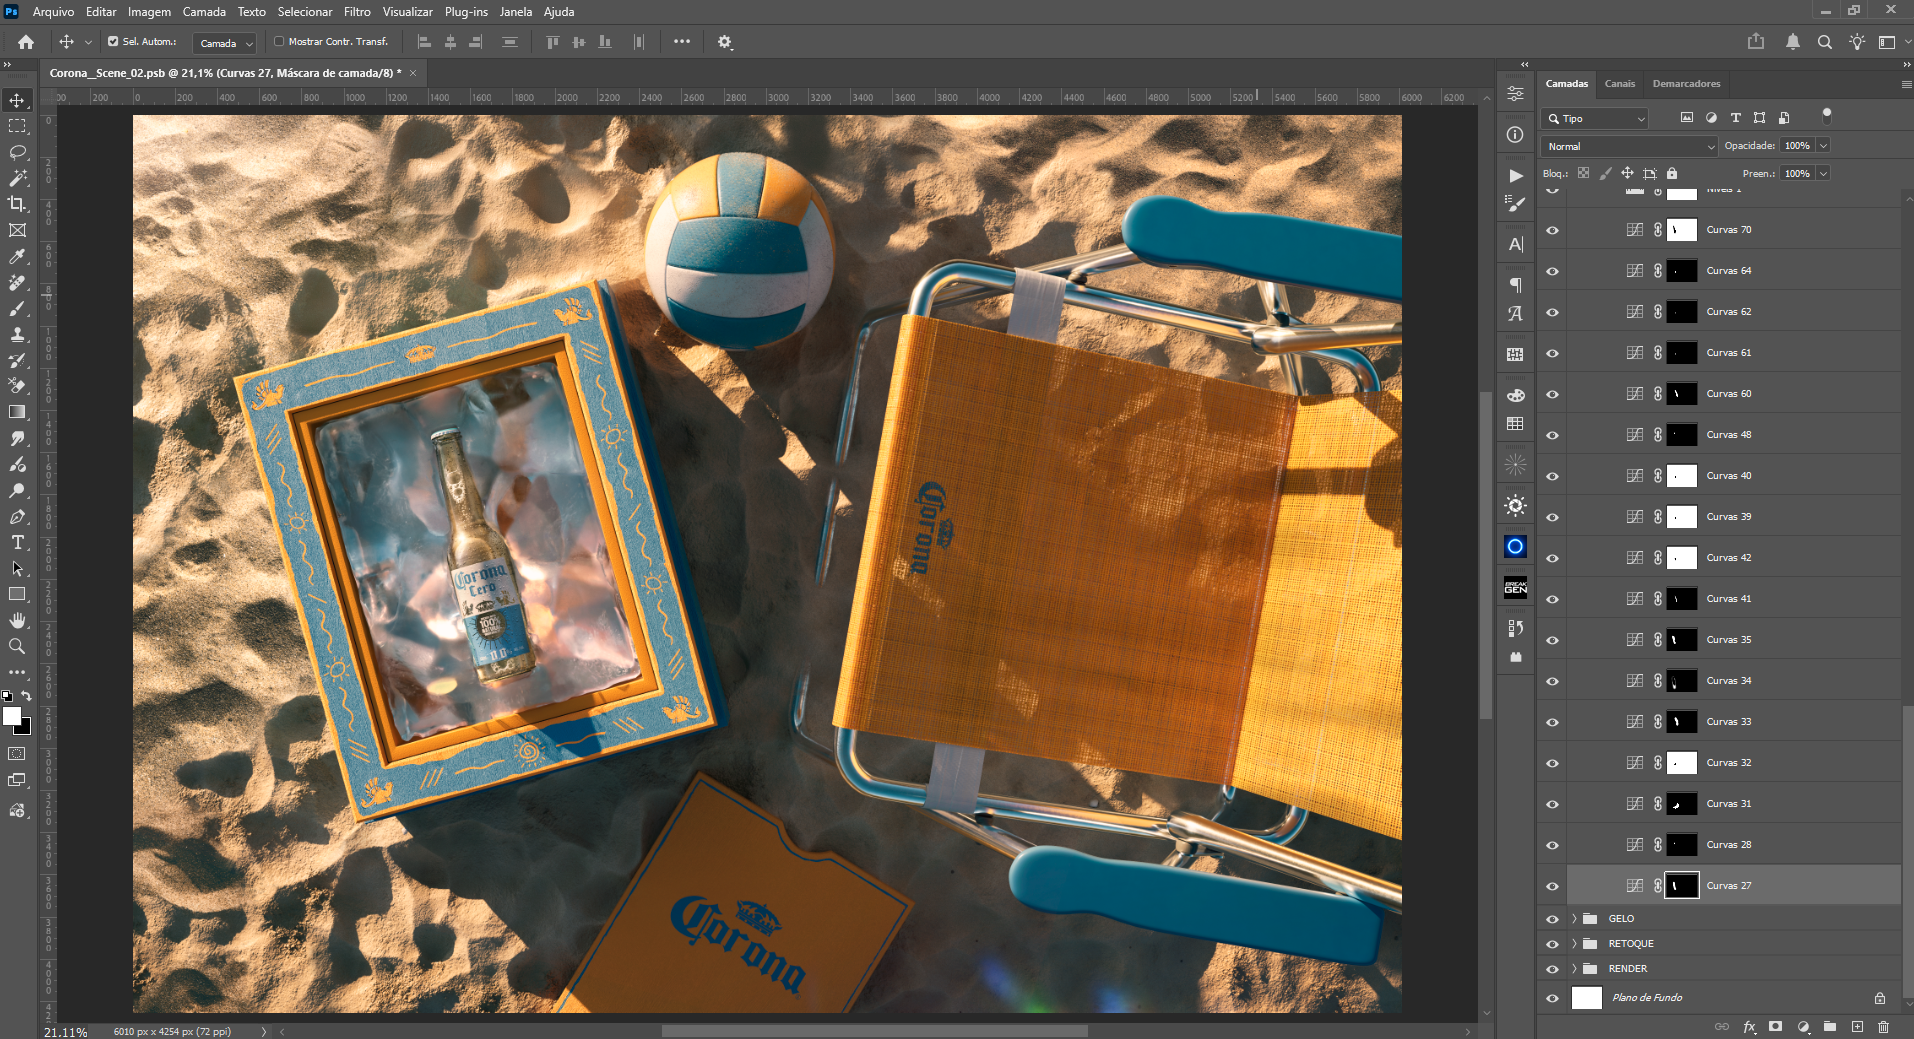The width and height of the screenshot is (1914, 1039).
Task: Select the Pen tool
Action: 17,517
